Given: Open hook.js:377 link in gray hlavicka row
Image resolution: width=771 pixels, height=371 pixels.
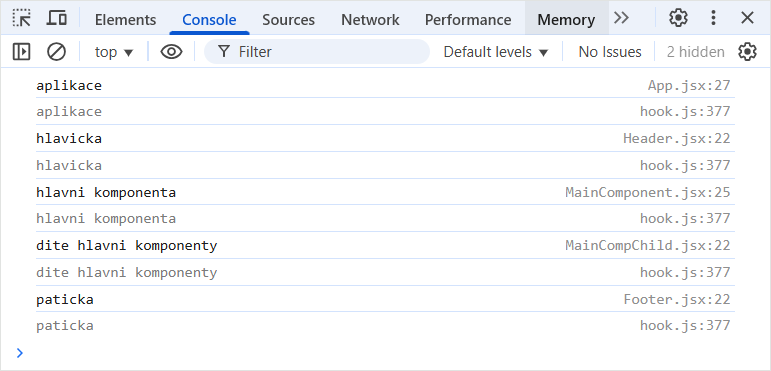Looking at the screenshot, I should (685, 165).
